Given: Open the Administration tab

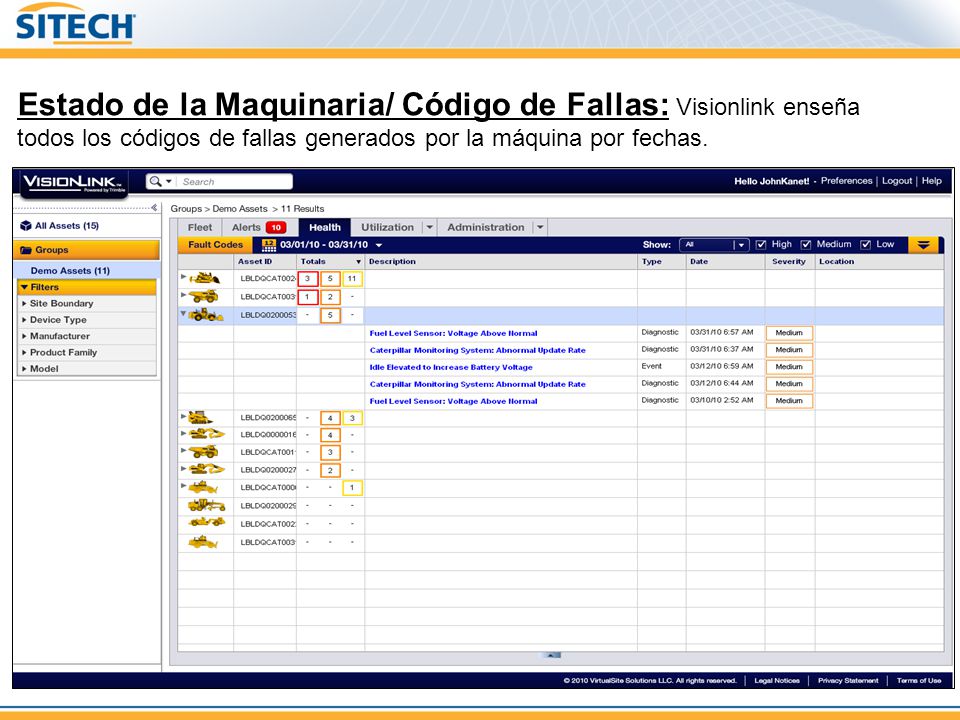Looking at the screenshot, I should (486, 227).
